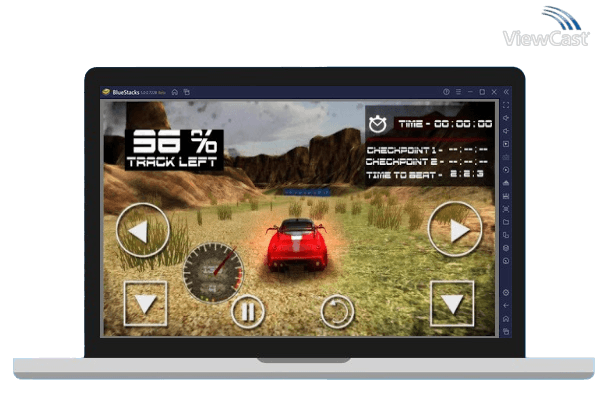This screenshot has height=414, width=602.
Task: Tap the square down-arrow pedal under the right steering arrow
Action: pyautogui.click(x=452, y=303)
